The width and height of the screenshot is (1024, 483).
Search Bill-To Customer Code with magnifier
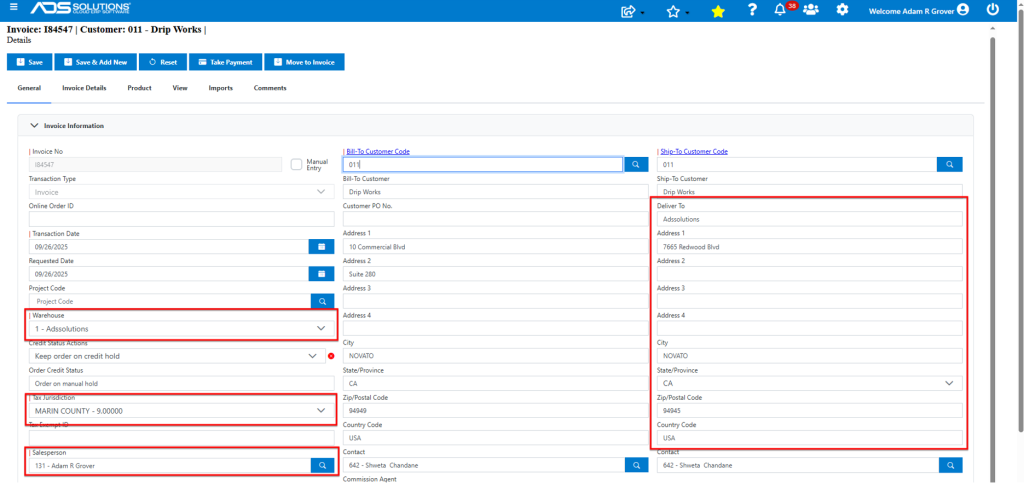point(635,164)
